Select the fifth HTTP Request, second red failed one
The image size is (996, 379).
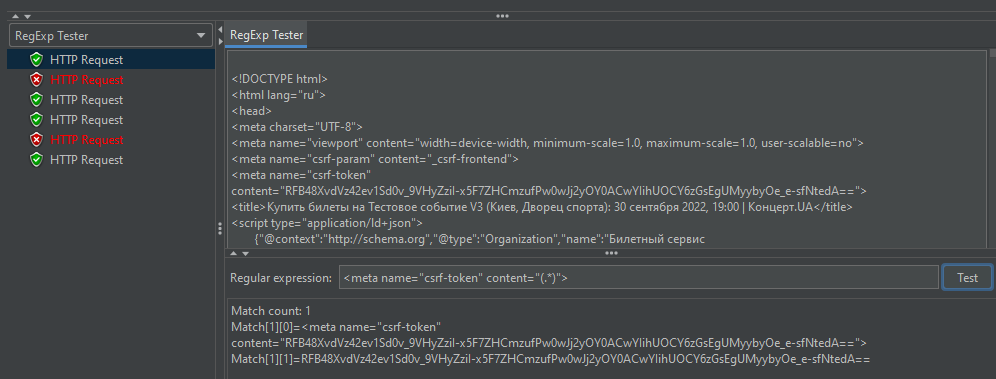pos(86,140)
